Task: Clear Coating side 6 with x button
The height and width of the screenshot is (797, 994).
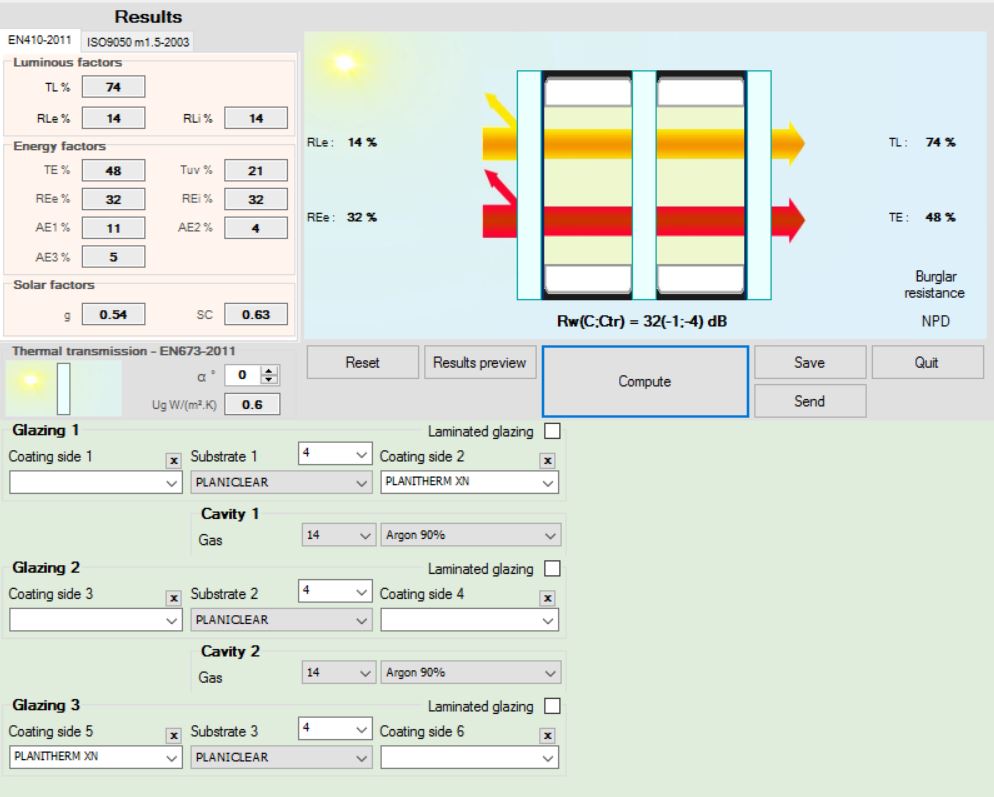Action: click(547, 735)
